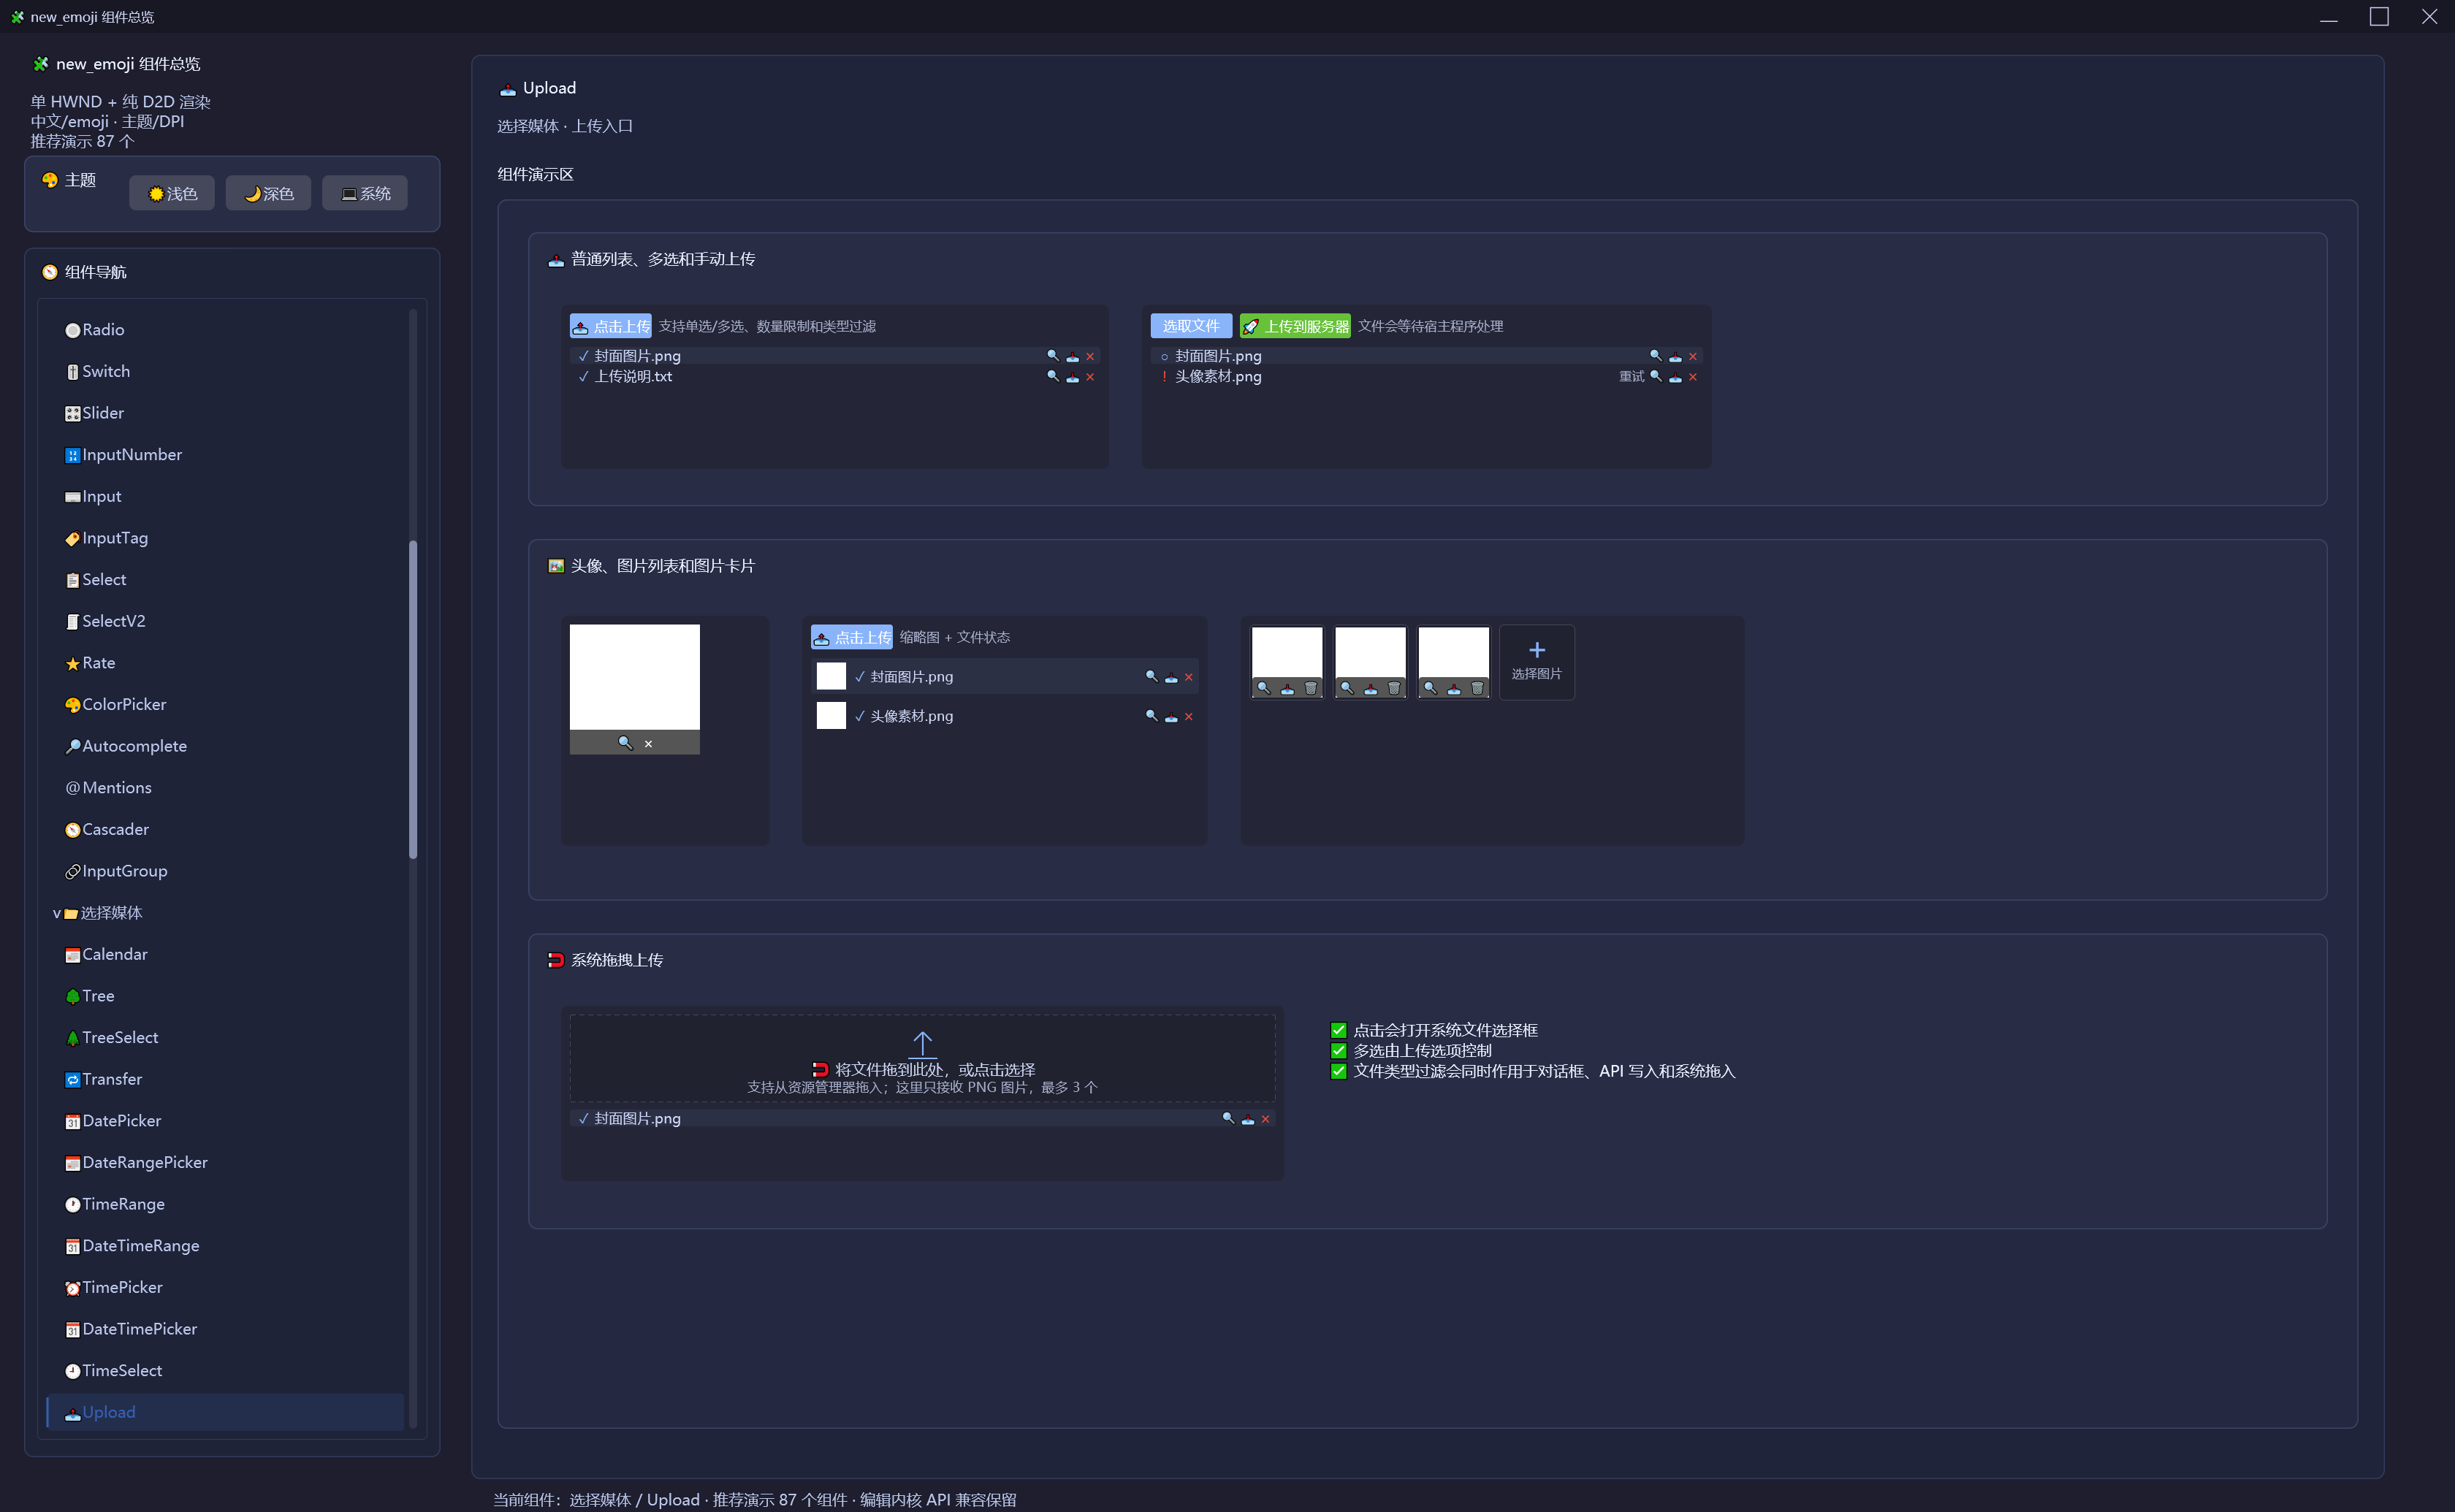Preview the second image card with magnifier
2455x1512 pixels.
coord(1347,688)
